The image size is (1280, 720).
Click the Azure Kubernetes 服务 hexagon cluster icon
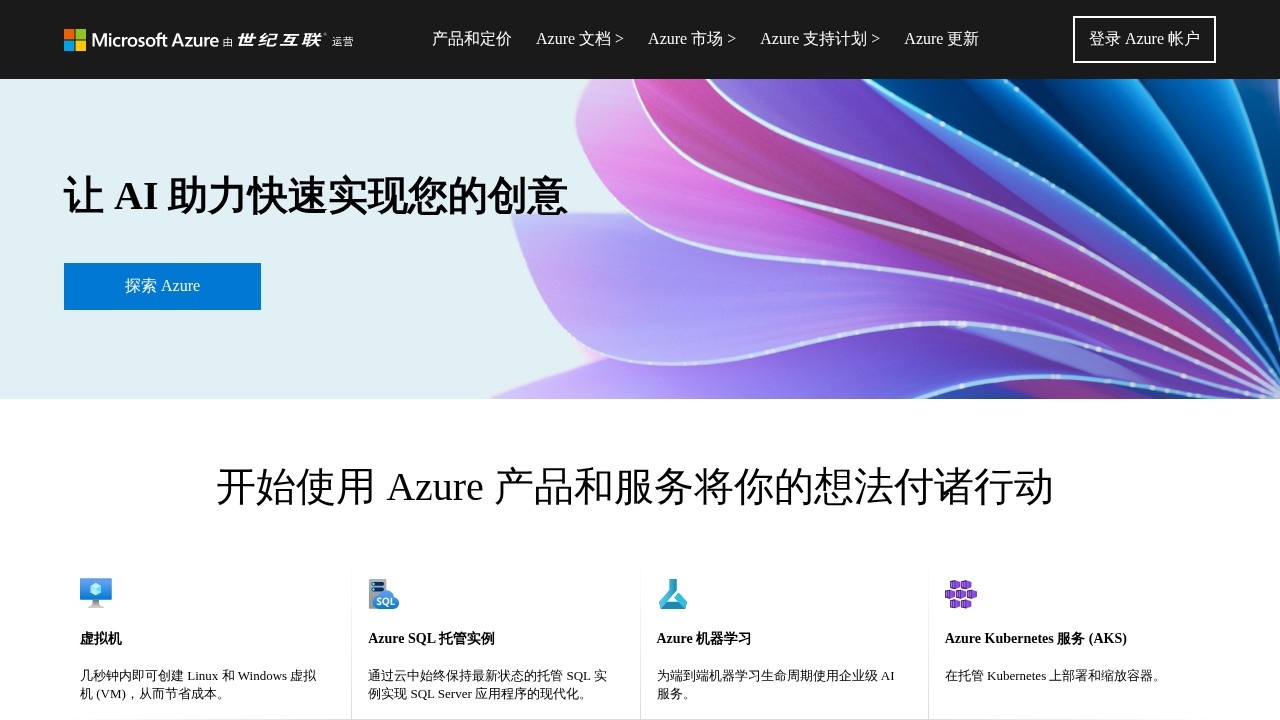coord(960,593)
